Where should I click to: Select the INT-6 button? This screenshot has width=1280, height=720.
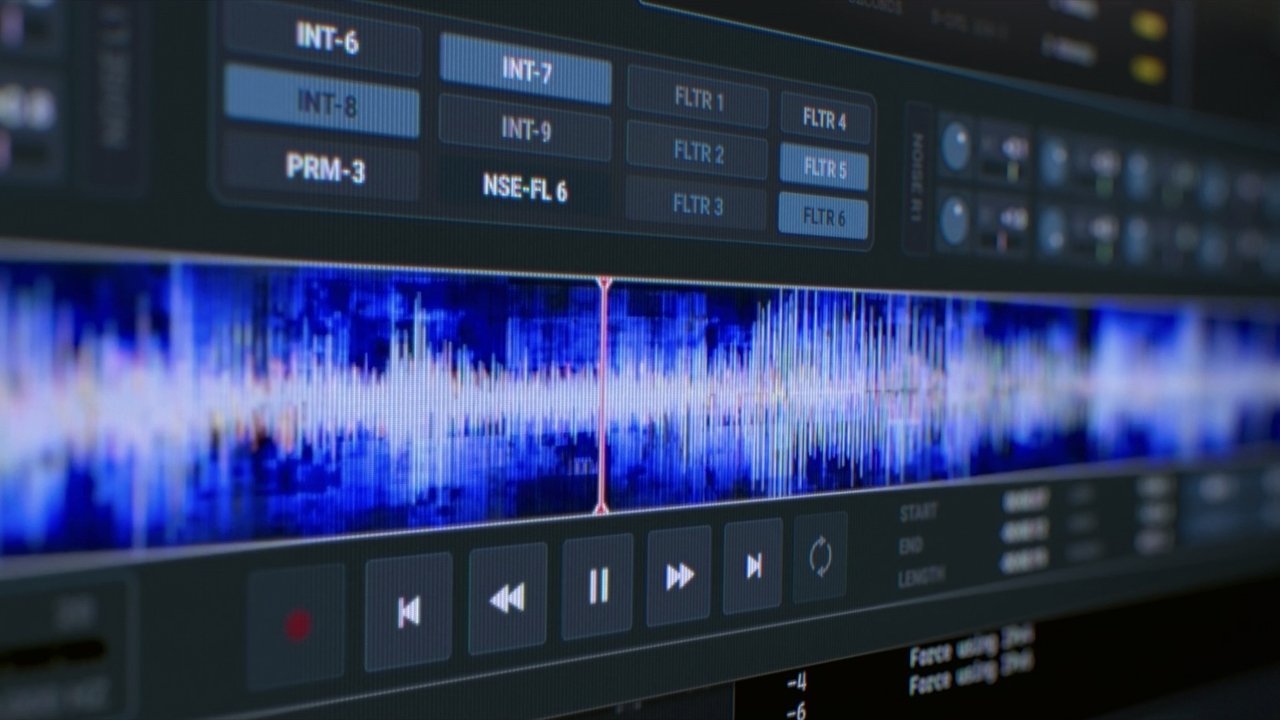pos(325,40)
